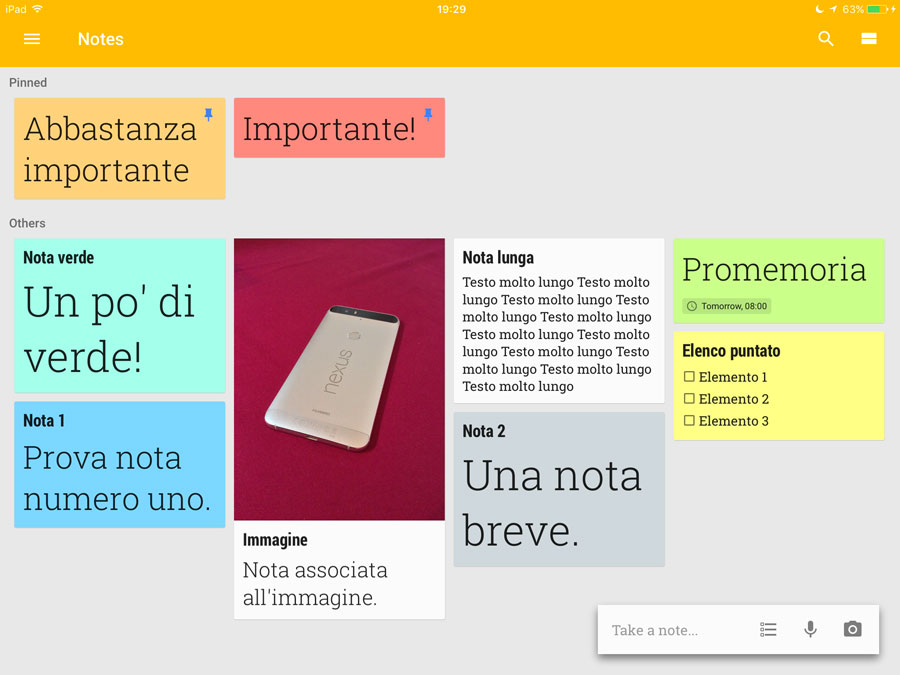This screenshot has height=675, width=900.
Task: Check the Elemento 3 checkbox
Action: click(689, 420)
